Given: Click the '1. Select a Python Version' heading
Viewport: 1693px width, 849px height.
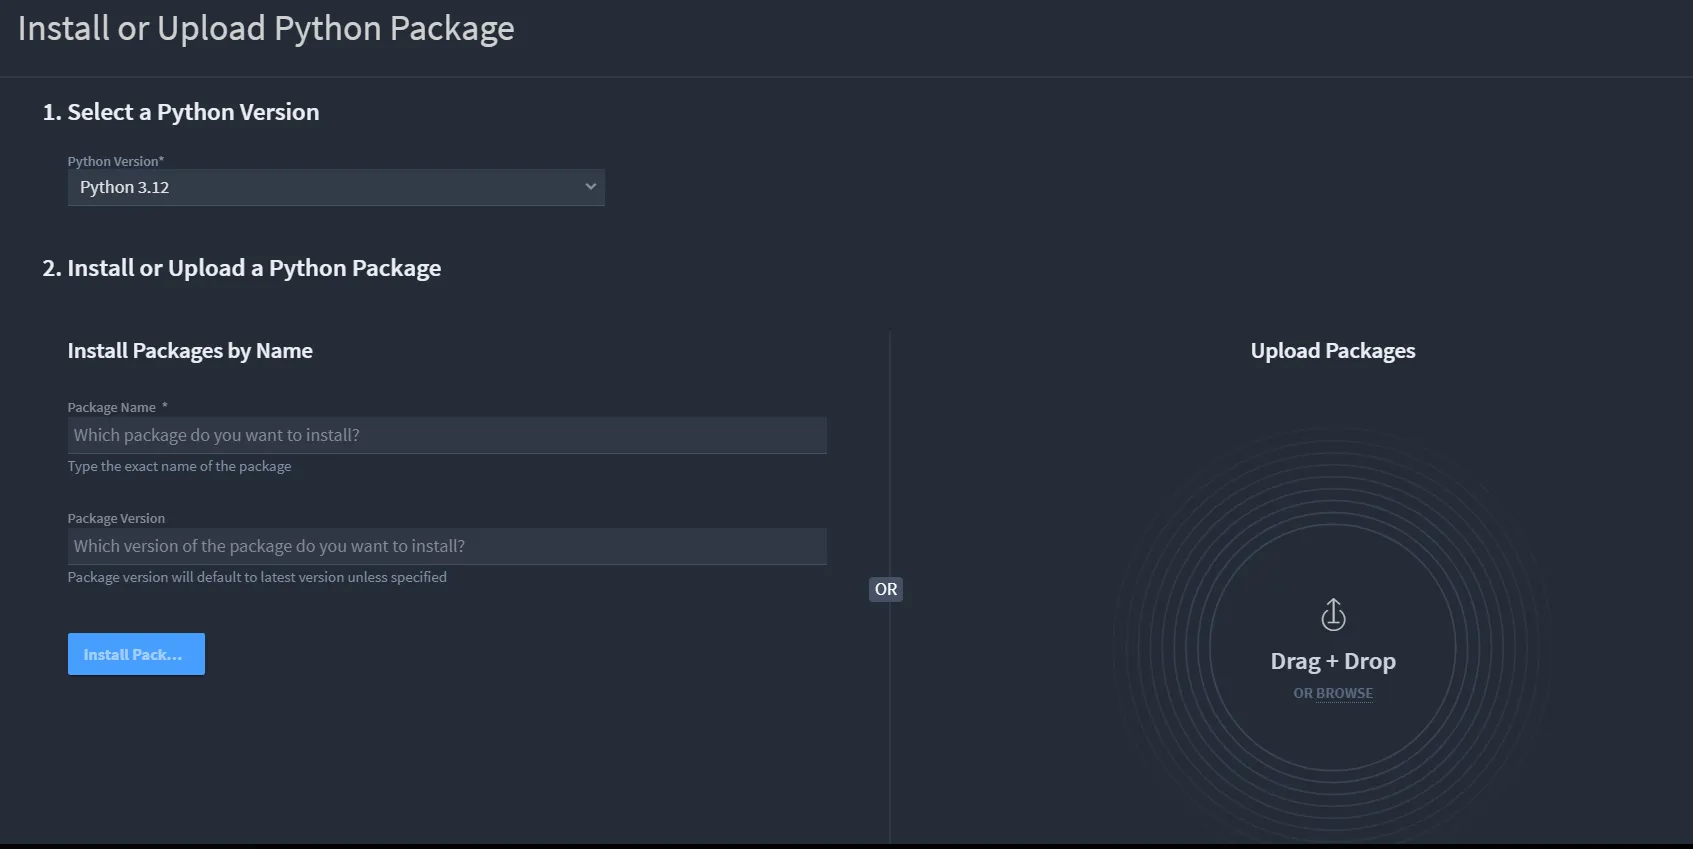Looking at the screenshot, I should tap(181, 112).
